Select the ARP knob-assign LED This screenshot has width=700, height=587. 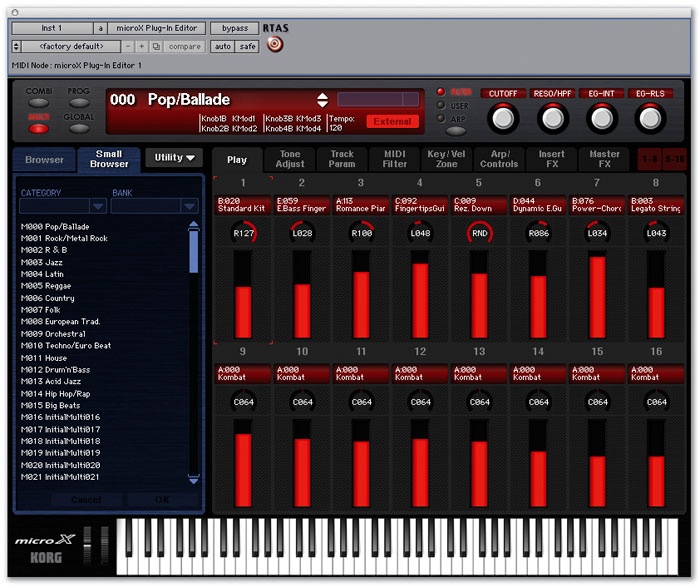pos(441,118)
